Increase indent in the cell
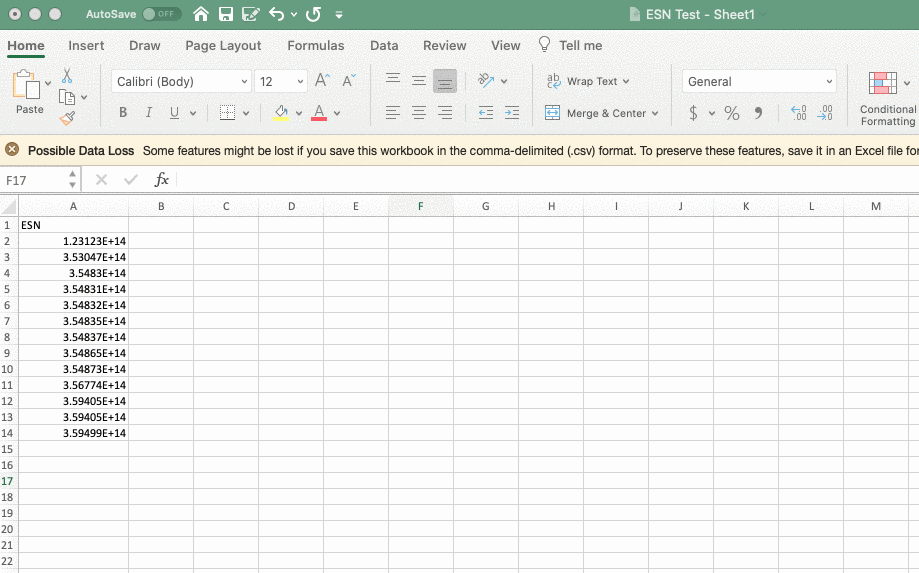The height and width of the screenshot is (573, 919). pos(512,112)
